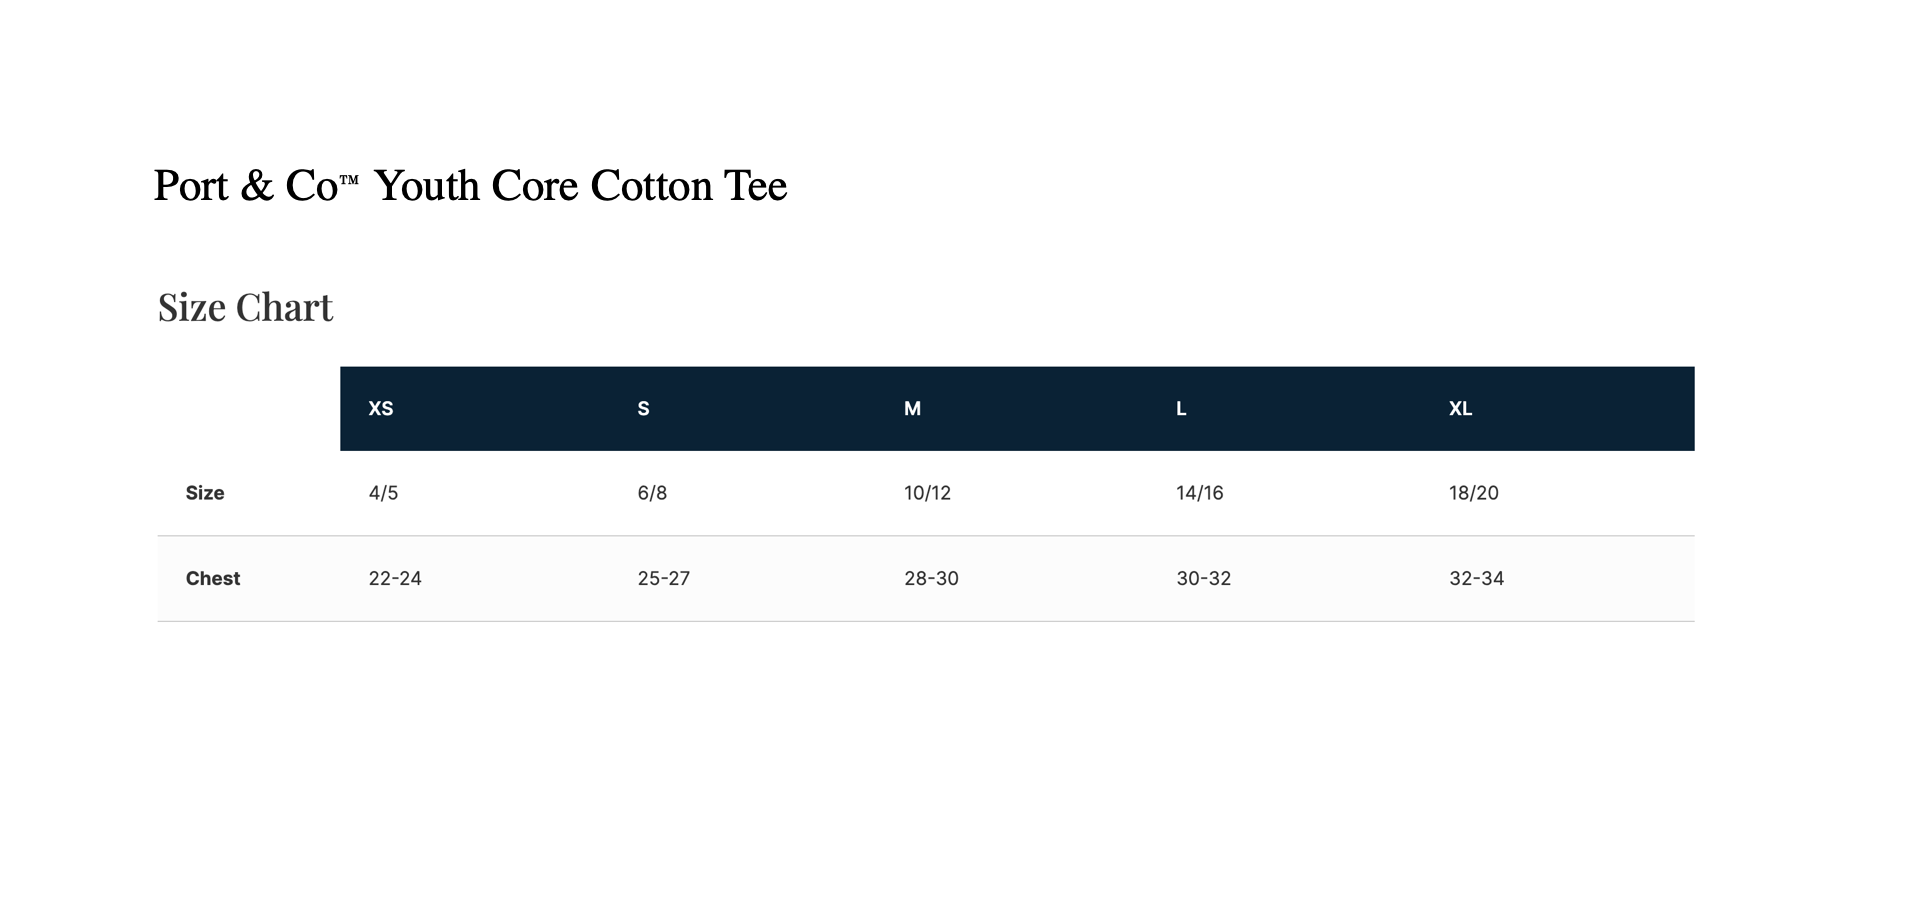The image size is (1932, 904).
Task: Select the M column header
Action: click(x=913, y=408)
